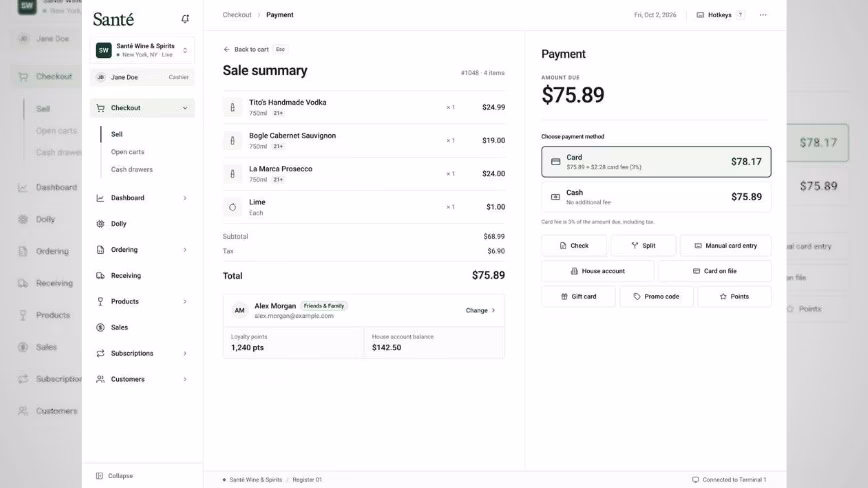Click the Lime item icon
The image size is (868, 488).
pos(232,207)
